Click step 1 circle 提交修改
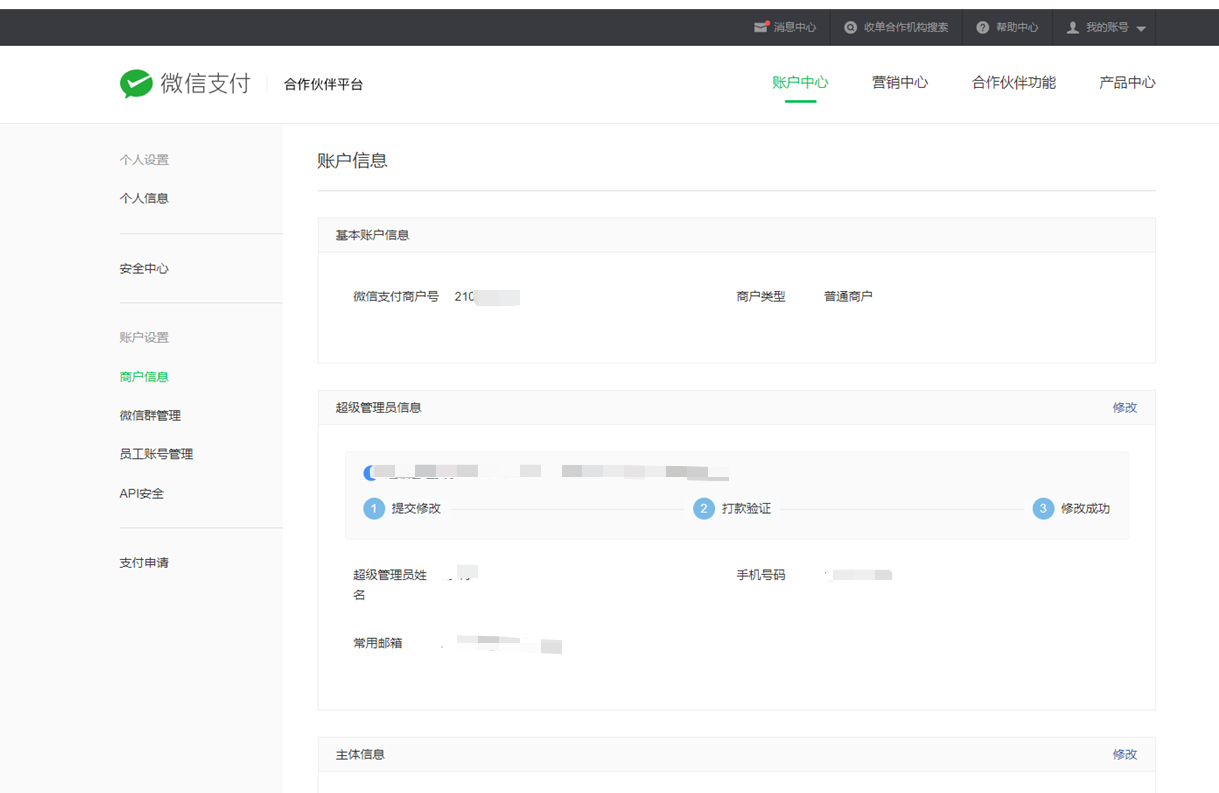 pos(374,508)
